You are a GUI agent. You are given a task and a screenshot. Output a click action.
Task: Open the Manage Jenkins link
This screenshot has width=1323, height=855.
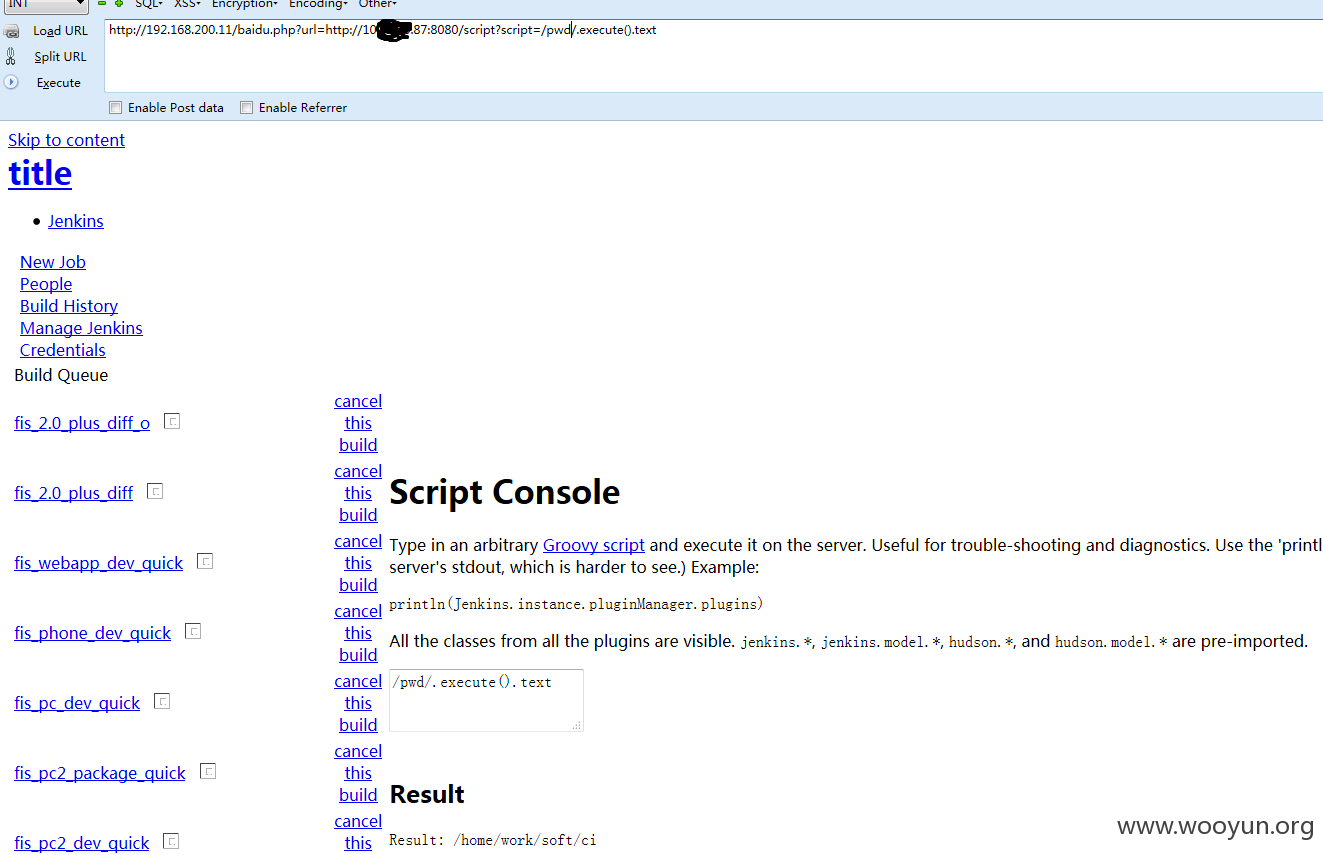(x=81, y=328)
